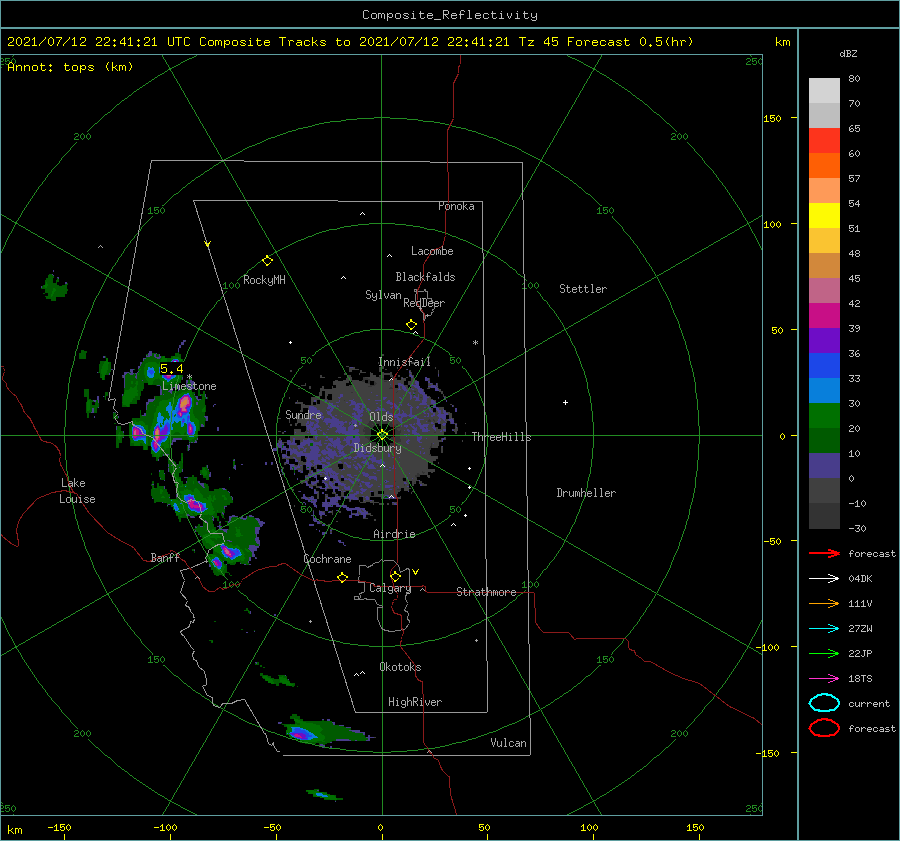Click yellow diamond marker near RockyMH
Screen dimensions: 900x841
(x=267, y=261)
